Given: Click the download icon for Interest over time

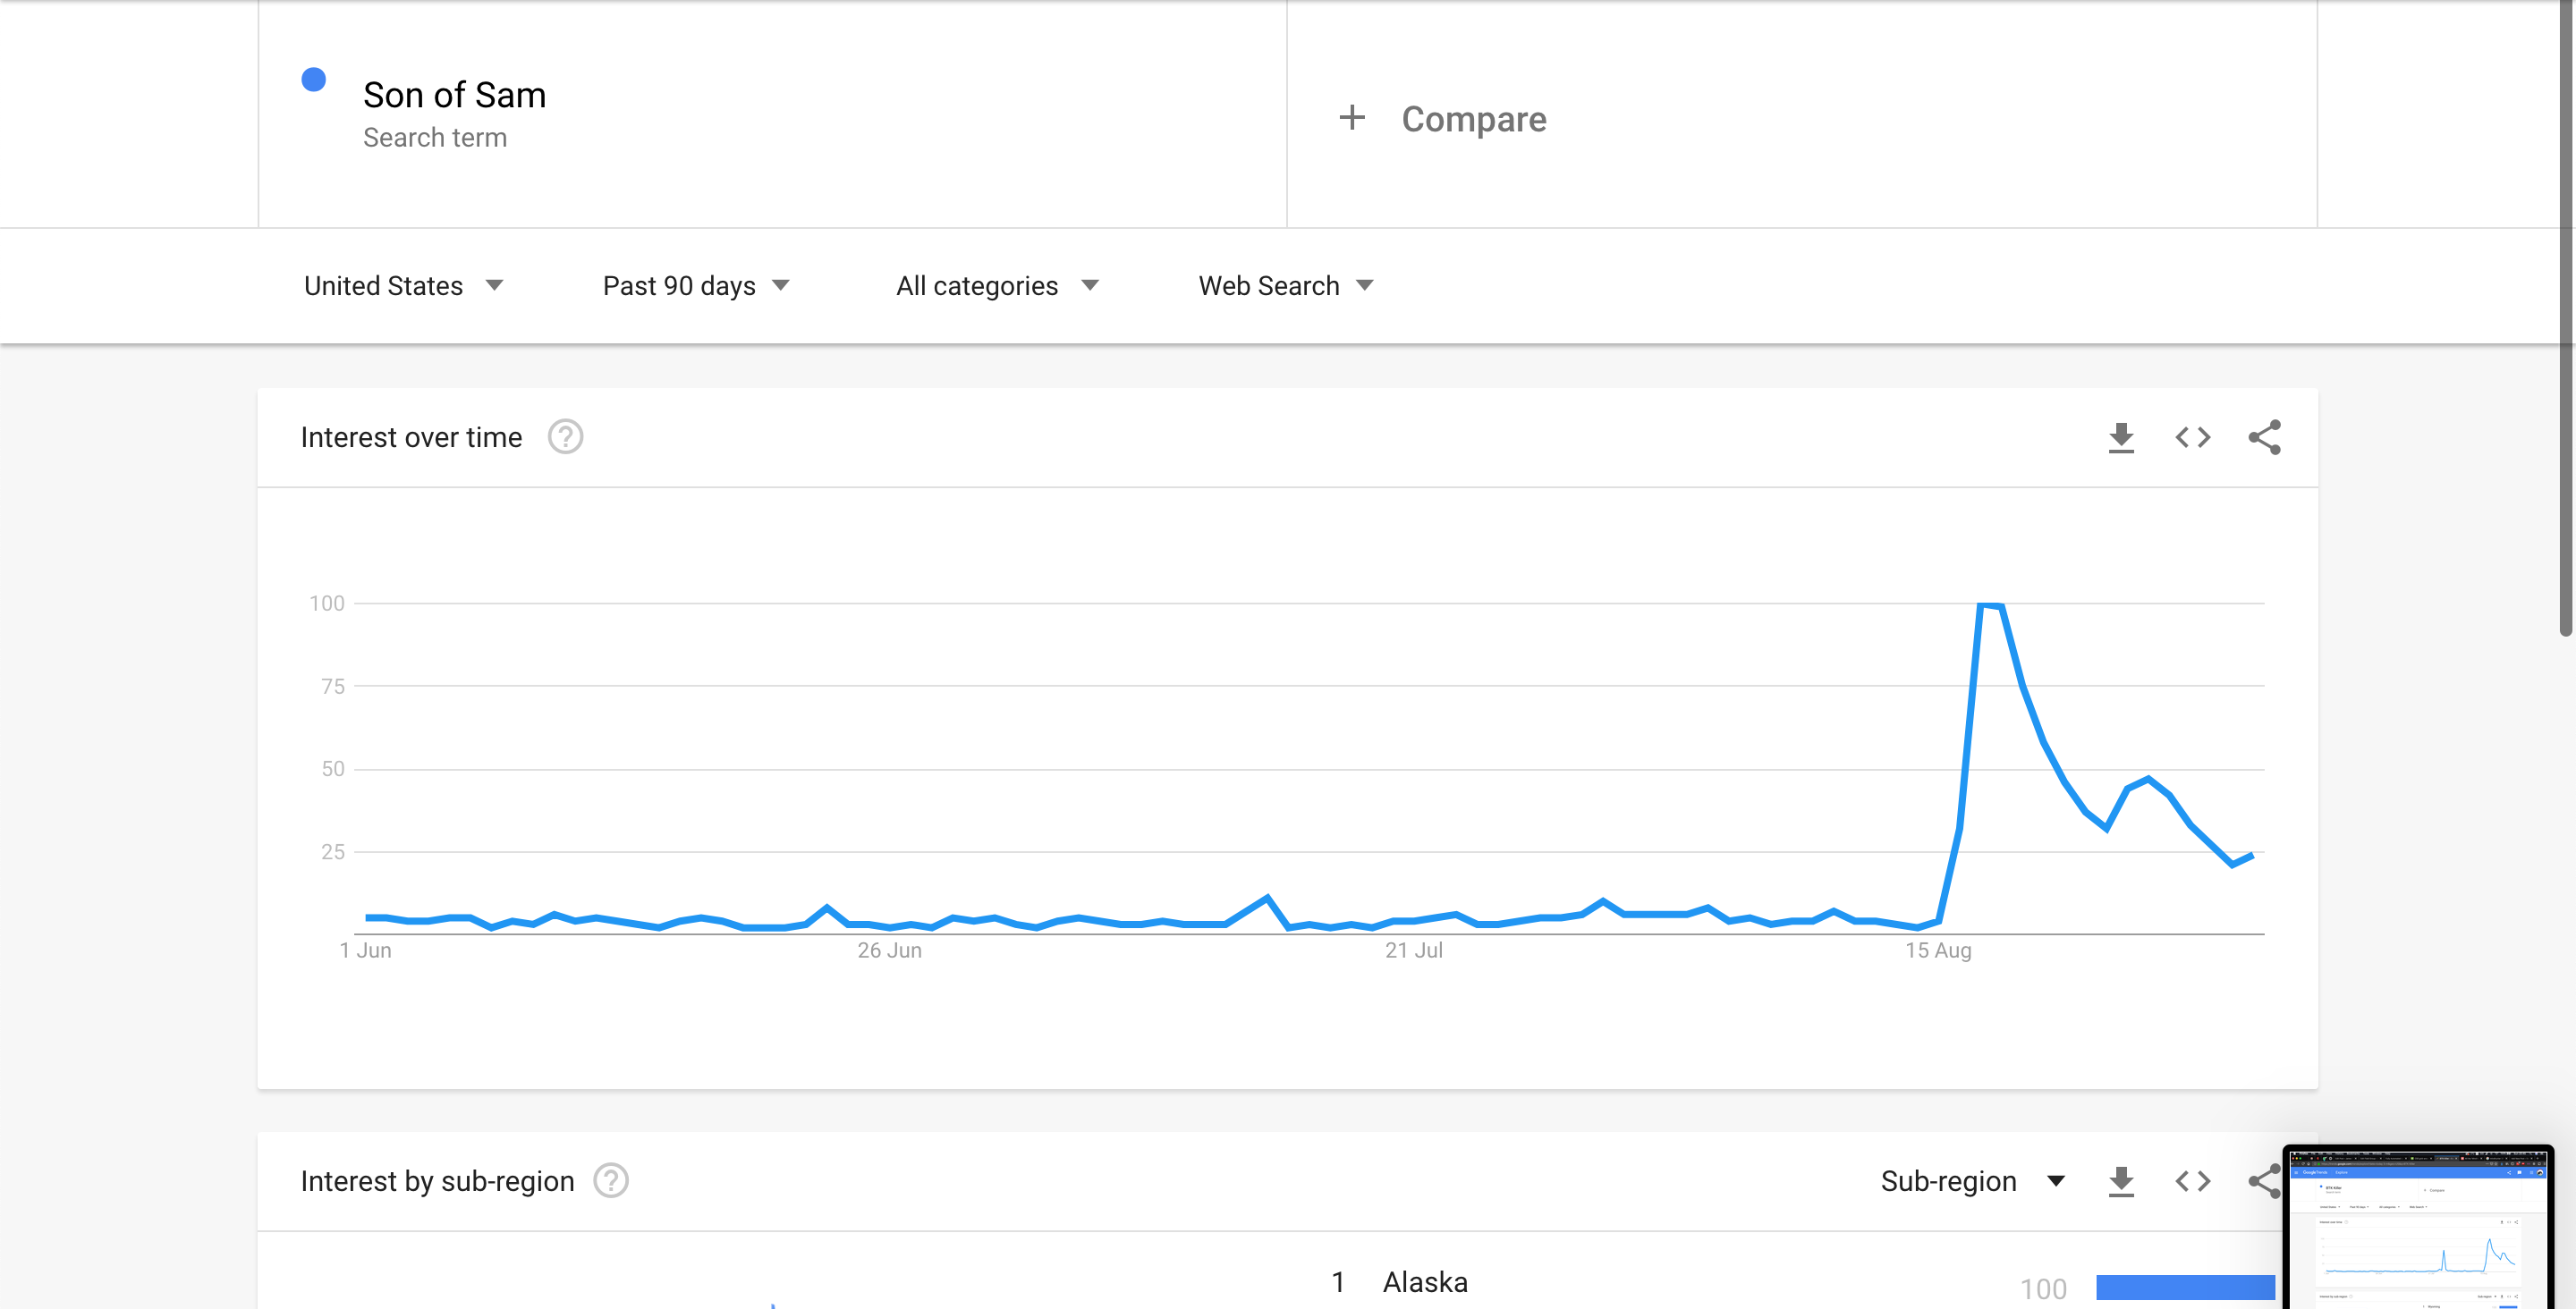Looking at the screenshot, I should (x=2120, y=437).
